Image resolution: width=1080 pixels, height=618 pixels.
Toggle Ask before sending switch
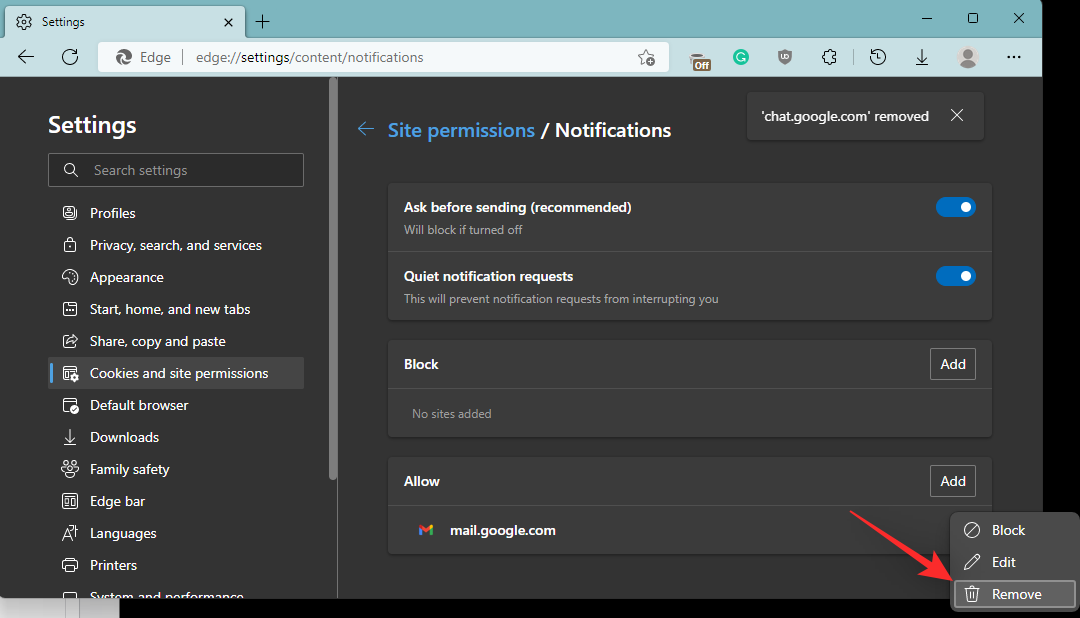[955, 207]
